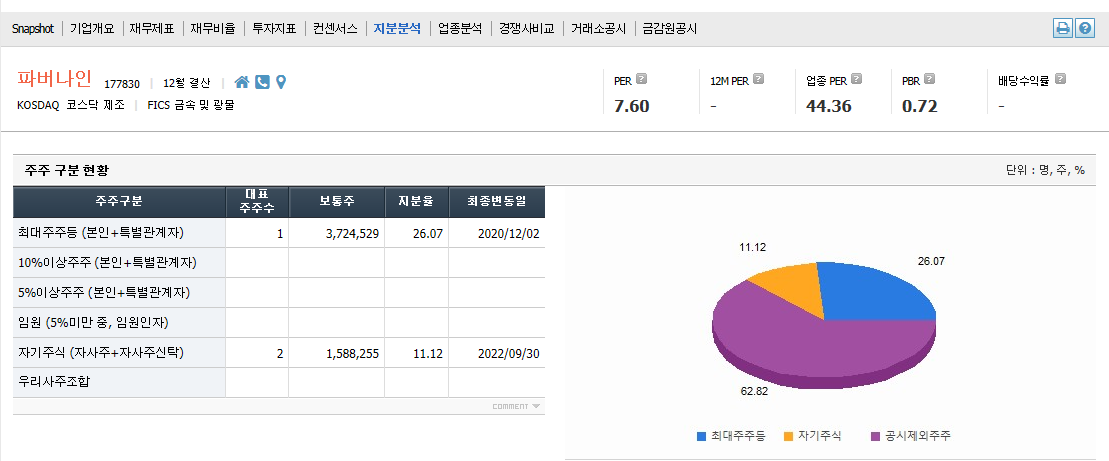Open the help icon beside 배당수익률
The image size is (1109, 461).
pos(1060,78)
